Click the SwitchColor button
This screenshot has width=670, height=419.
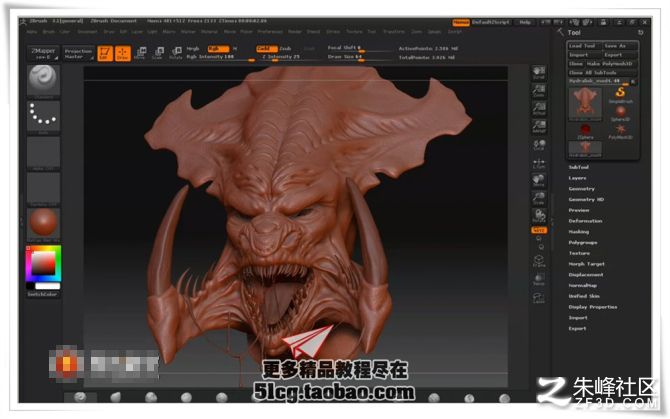coord(43,294)
